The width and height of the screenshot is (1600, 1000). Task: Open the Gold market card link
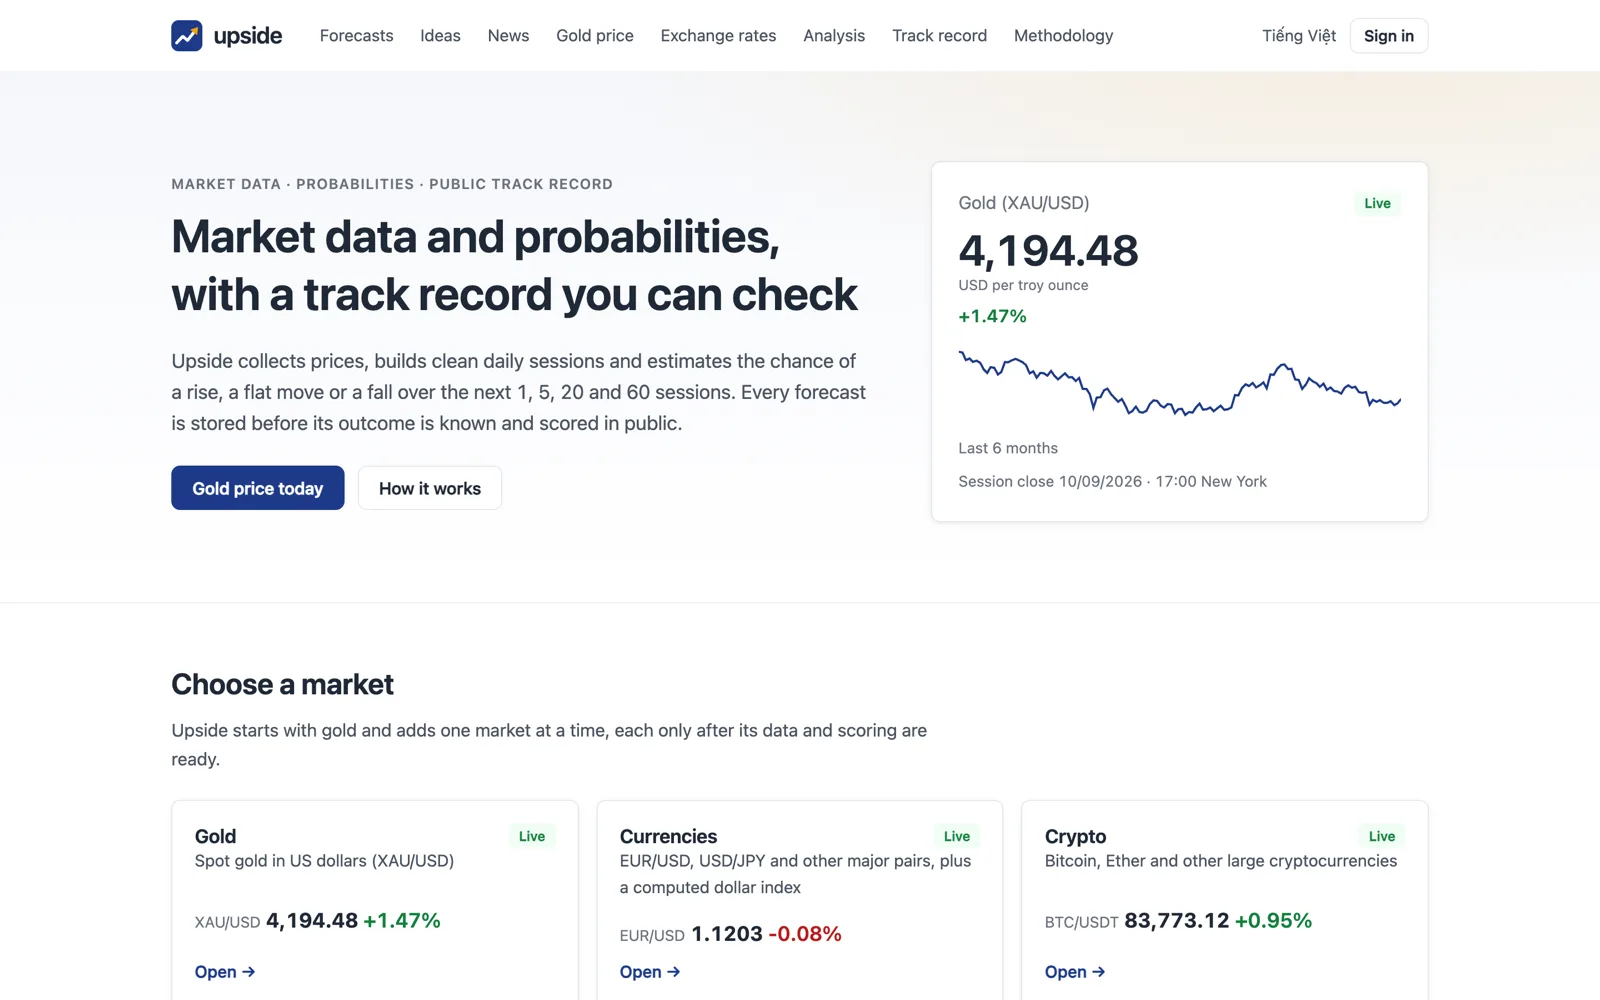tap(225, 972)
